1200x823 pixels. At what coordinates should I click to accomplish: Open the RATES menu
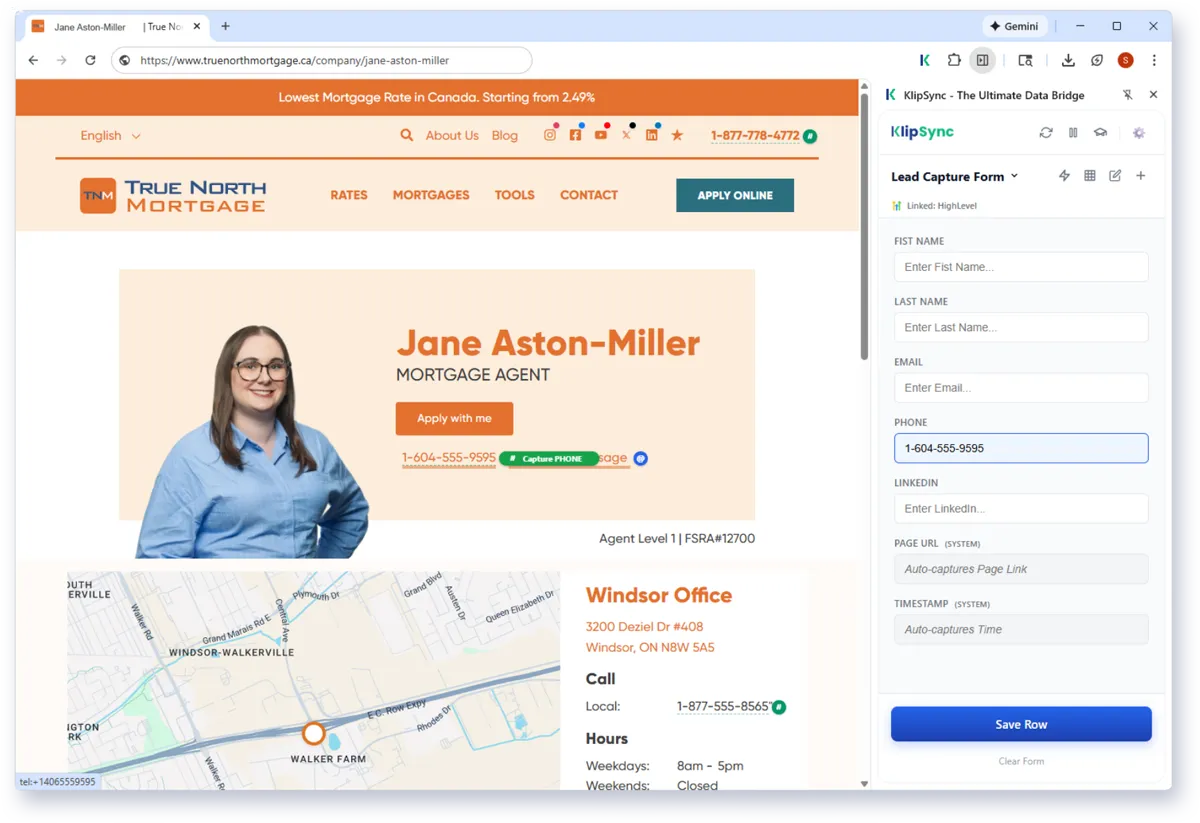point(349,195)
